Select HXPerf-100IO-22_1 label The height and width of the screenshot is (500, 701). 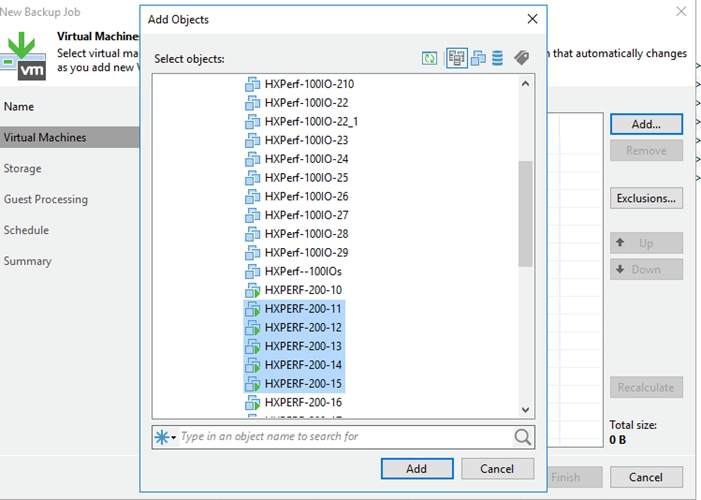(311, 122)
